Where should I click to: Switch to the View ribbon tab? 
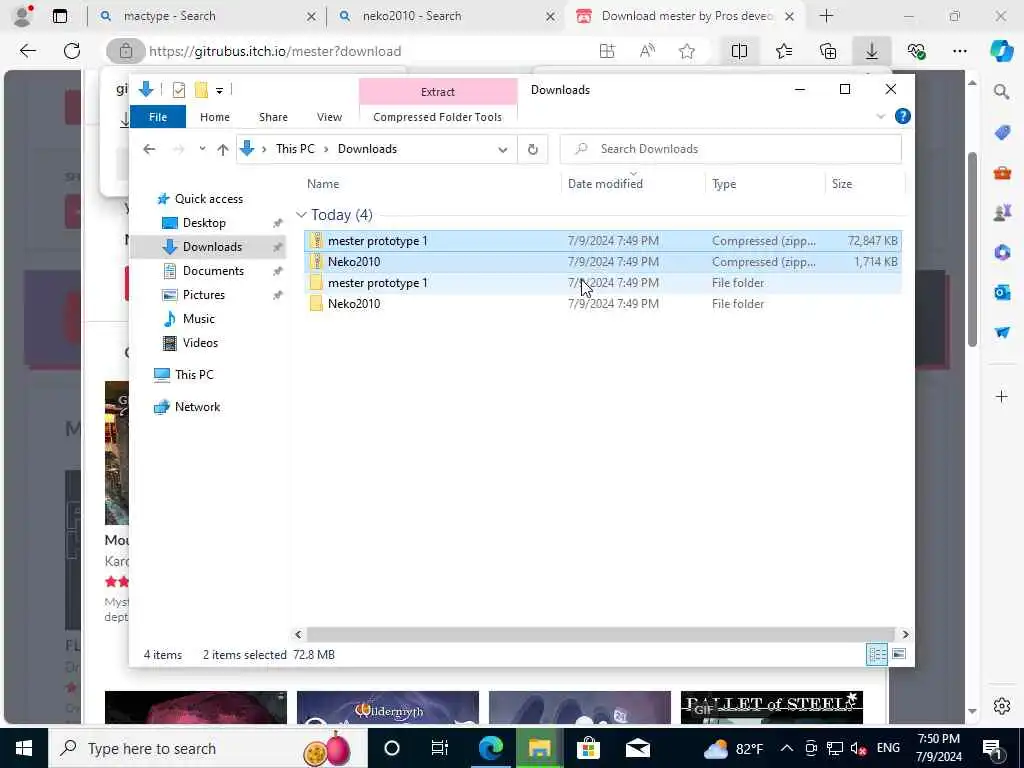point(329,117)
